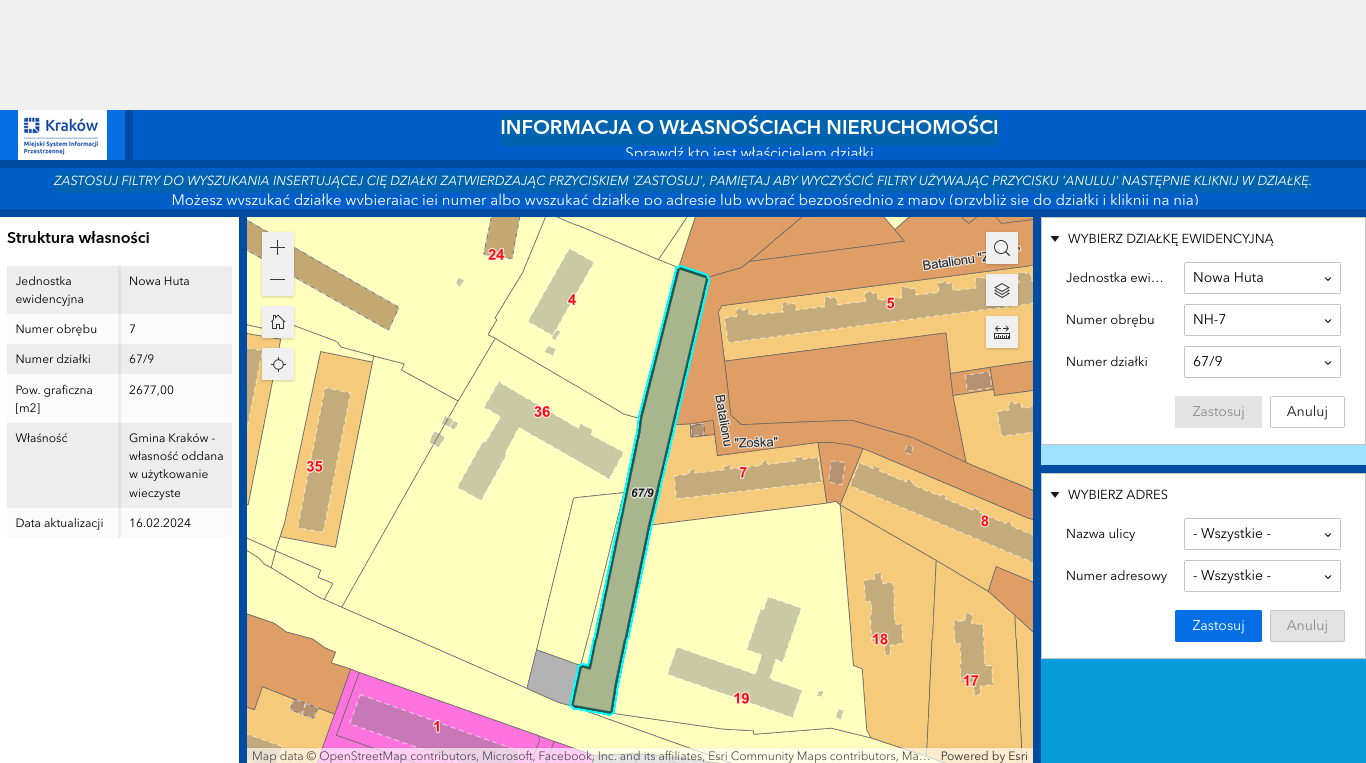
Task: Zoom out on the map
Action: (278, 280)
